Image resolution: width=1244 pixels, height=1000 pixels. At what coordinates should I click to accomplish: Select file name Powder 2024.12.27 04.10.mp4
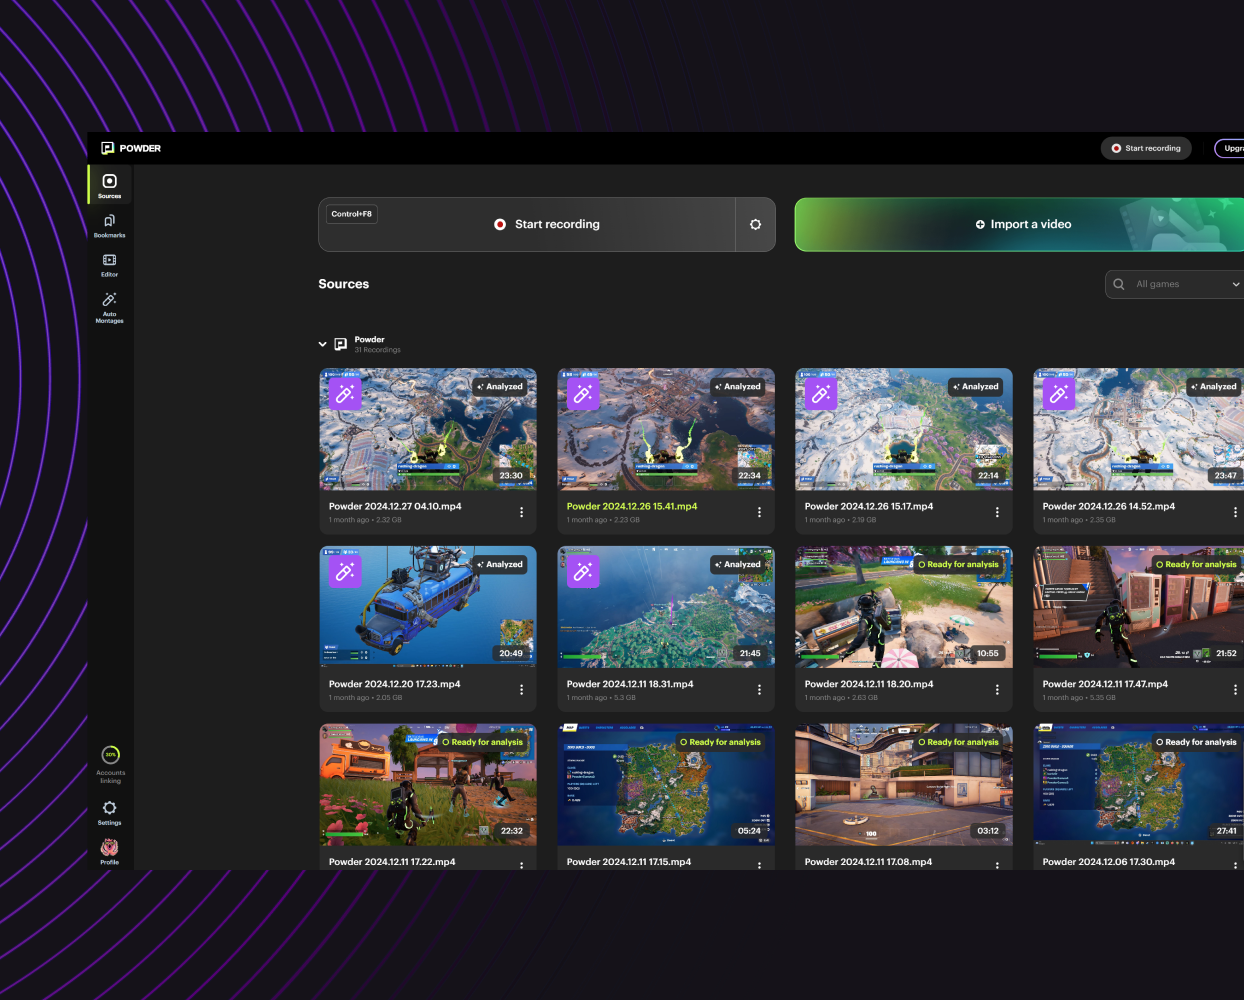pos(395,506)
